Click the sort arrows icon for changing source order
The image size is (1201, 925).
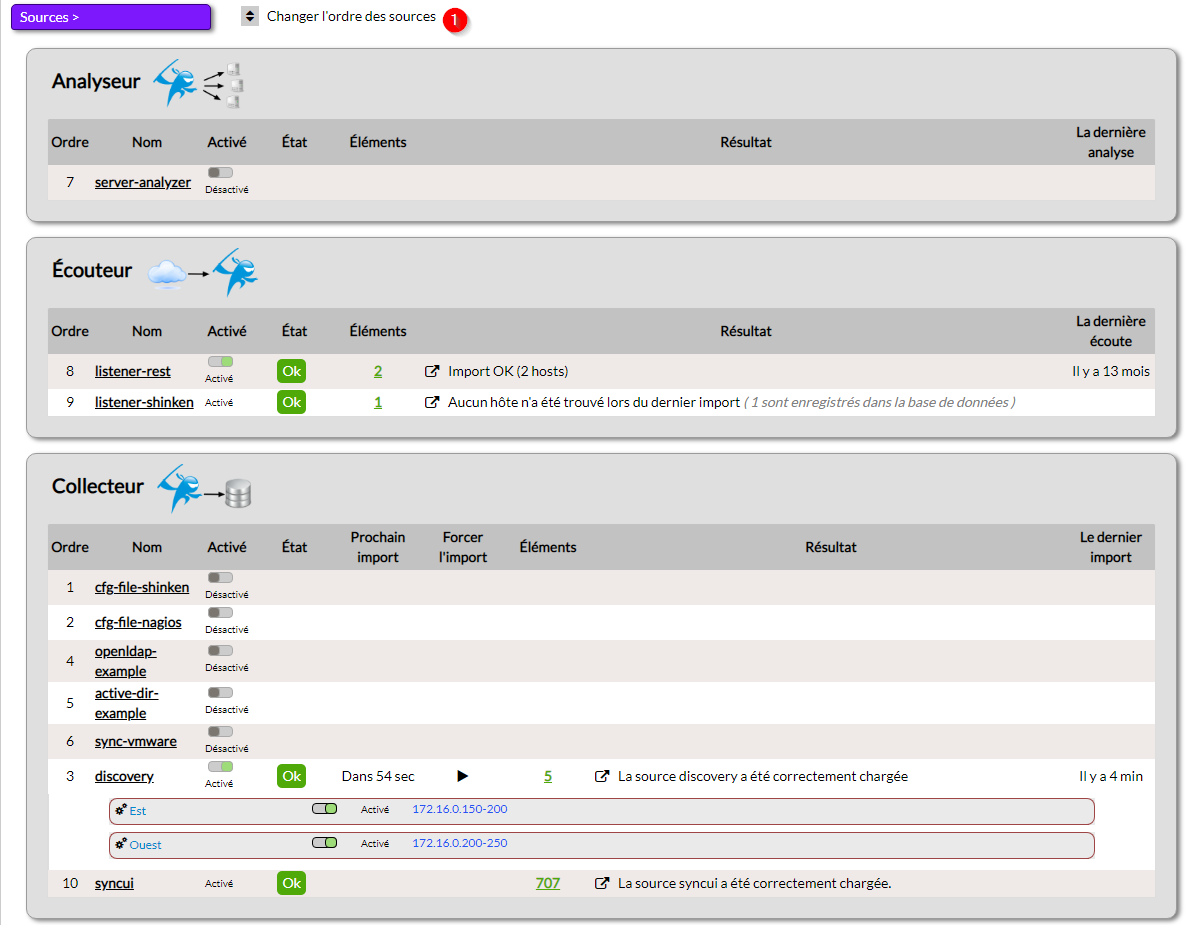click(x=250, y=17)
